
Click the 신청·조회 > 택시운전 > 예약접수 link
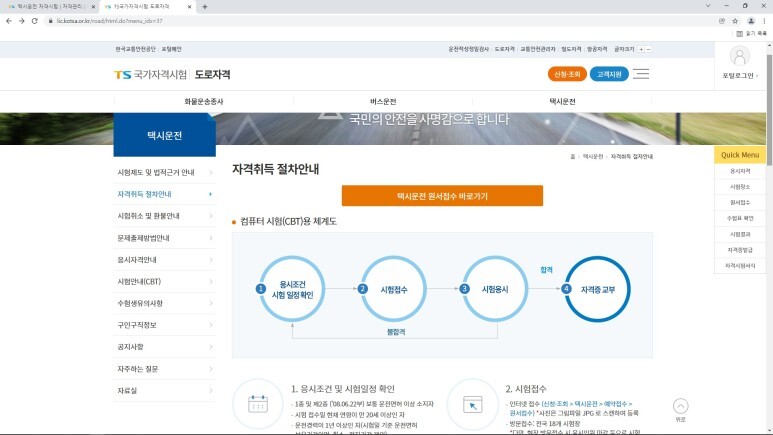coord(587,404)
